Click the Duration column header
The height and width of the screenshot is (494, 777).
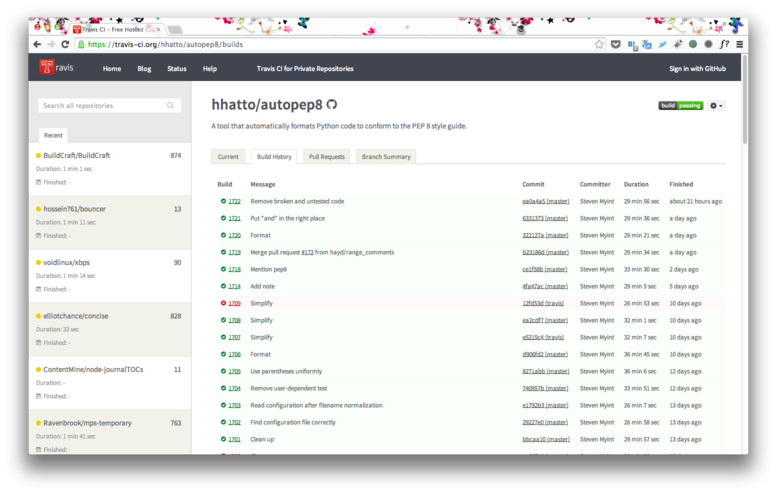coord(636,184)
